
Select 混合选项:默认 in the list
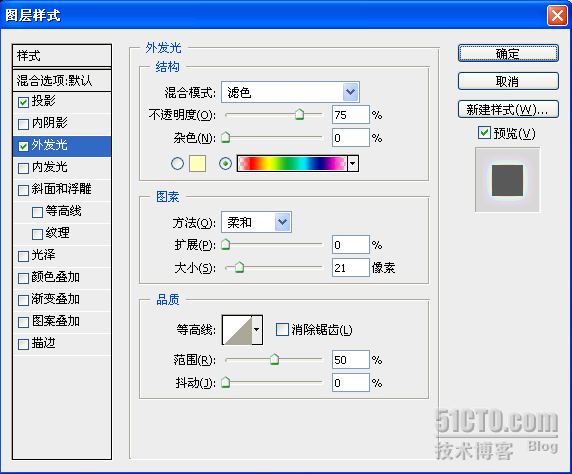coord(62,80)
